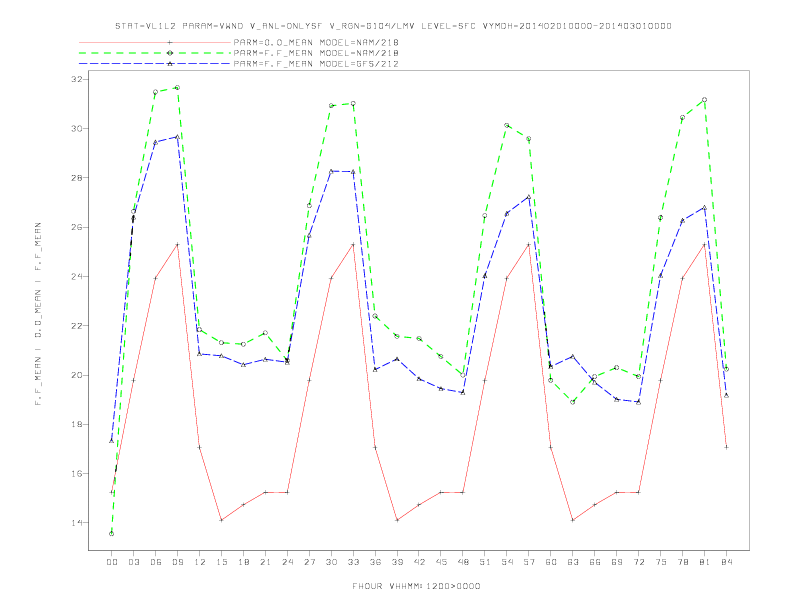Click x-axis tick label 48
Image resolution: width=792 pixels, height=612 pixels.
point(463,562)
